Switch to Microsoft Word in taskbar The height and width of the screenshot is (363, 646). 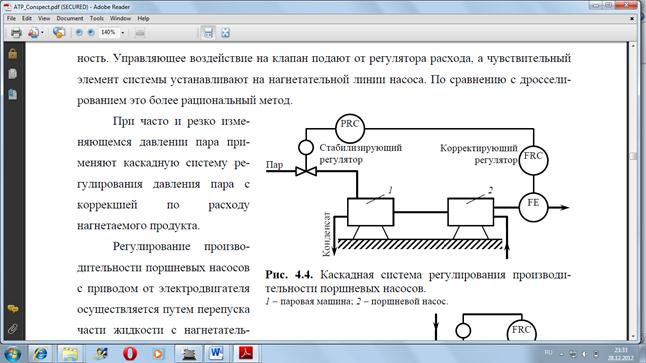tap(216, 354)
